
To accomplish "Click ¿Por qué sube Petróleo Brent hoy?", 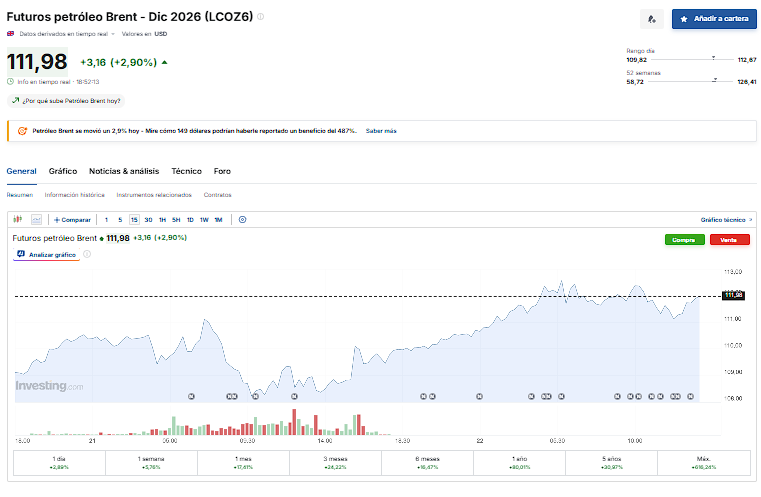I will [x=66, y=101].
